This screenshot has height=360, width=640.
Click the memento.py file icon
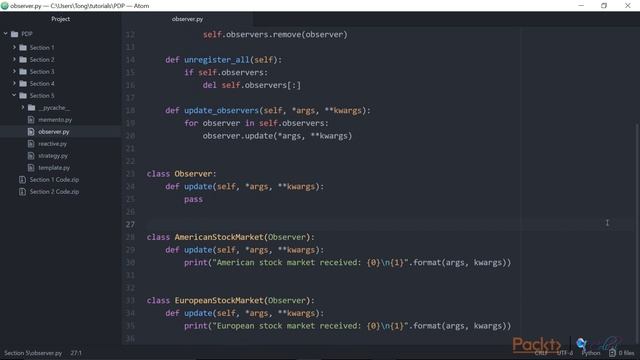[x=31, y=120]
